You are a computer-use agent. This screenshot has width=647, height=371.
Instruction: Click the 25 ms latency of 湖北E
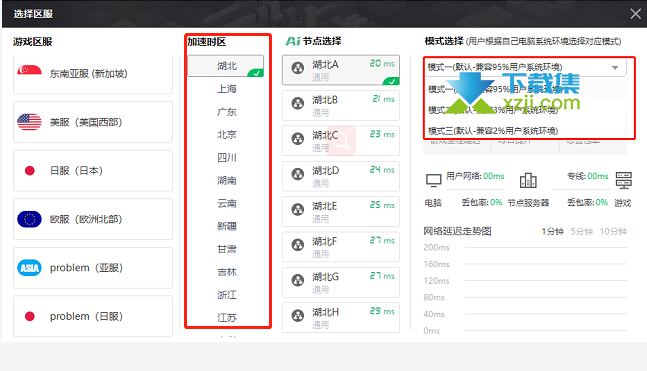click(x=382, y=205)
